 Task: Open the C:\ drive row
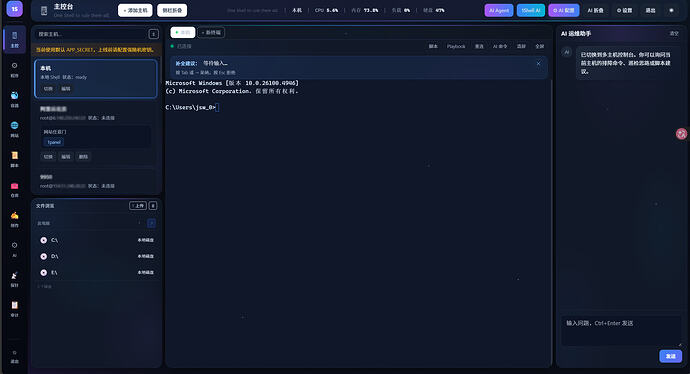(96, 240)
